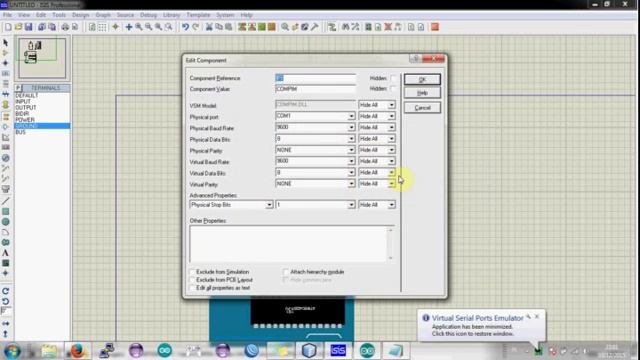Click the Search and Tag binoculars icon
Screen dimensions: 640x360
[x=346, y=27]
